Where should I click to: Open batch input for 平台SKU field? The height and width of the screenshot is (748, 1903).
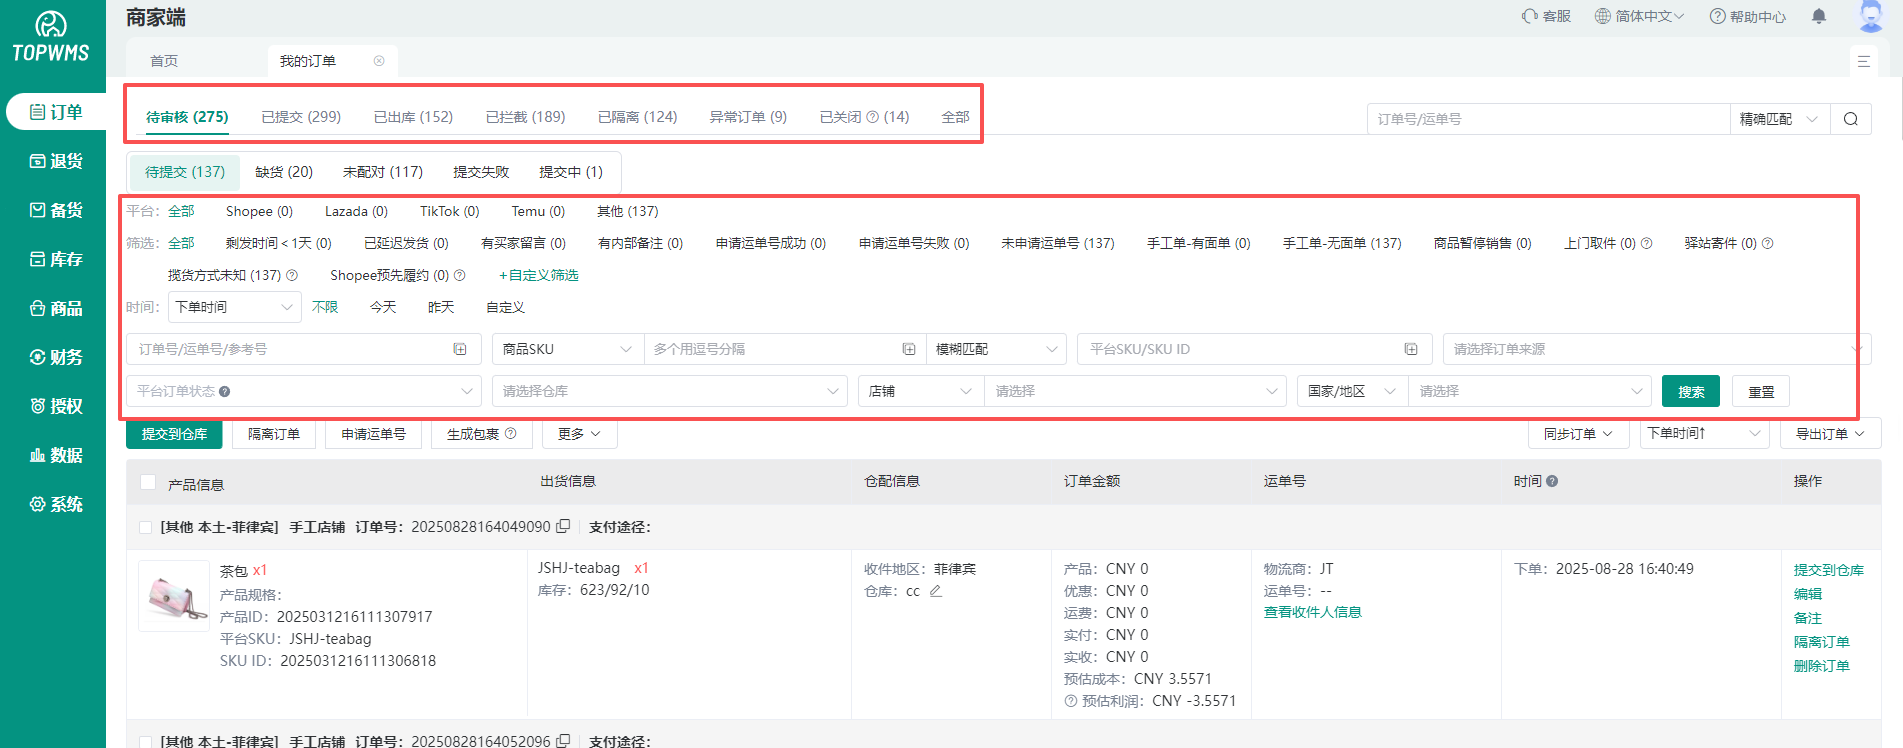tap(1411, 349)
